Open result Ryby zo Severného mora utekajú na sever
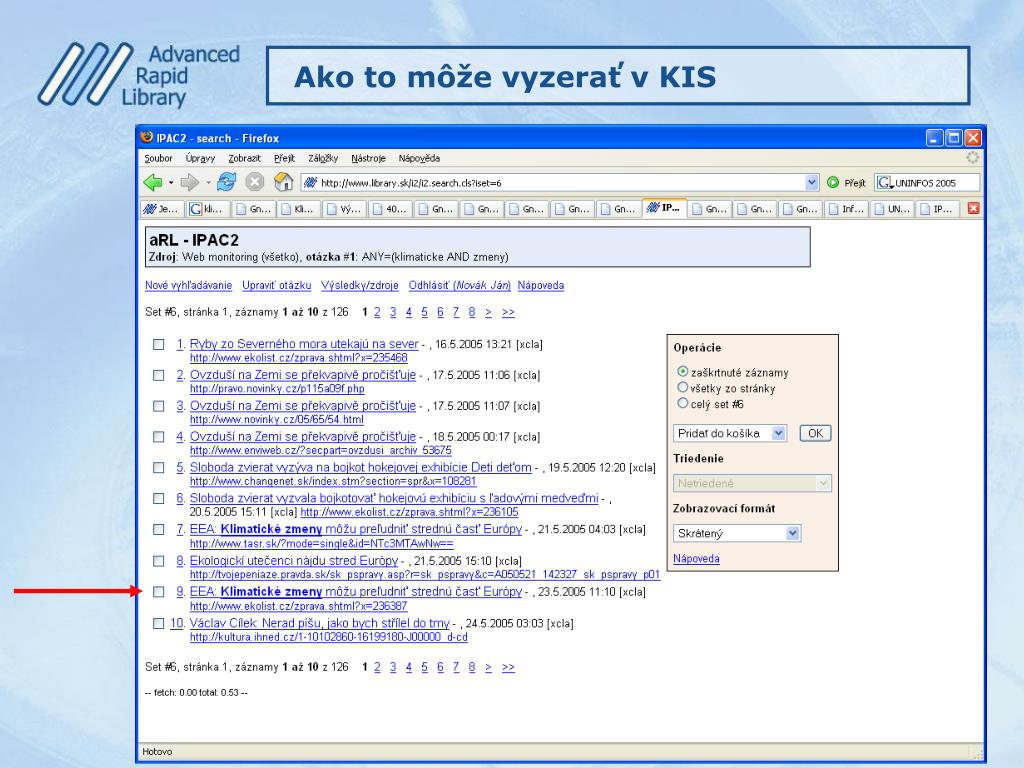1024x768 pixels. 304,344
